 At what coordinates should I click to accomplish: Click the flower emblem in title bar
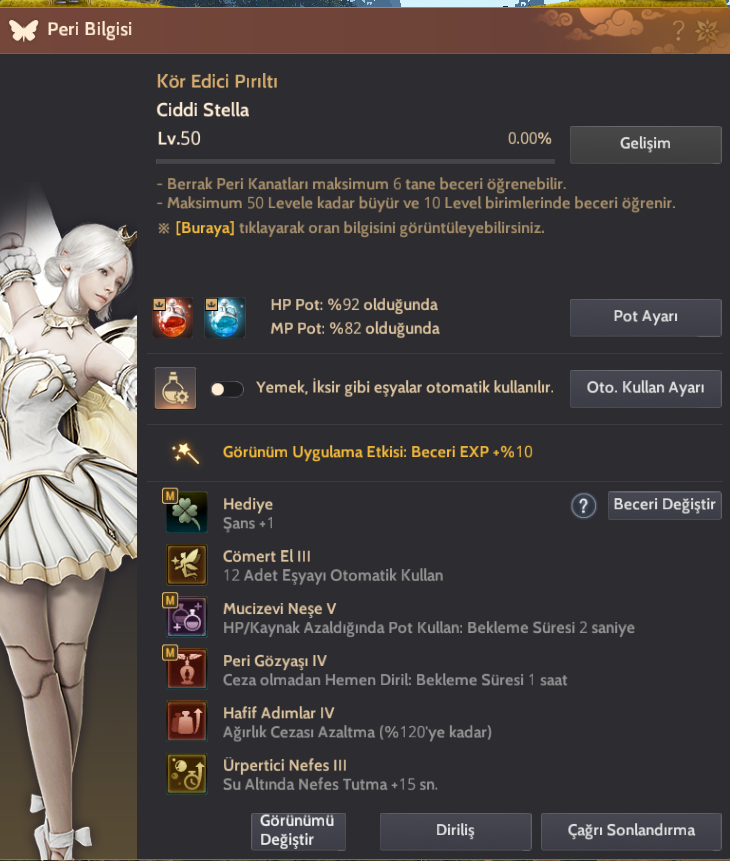coord(707,31)
